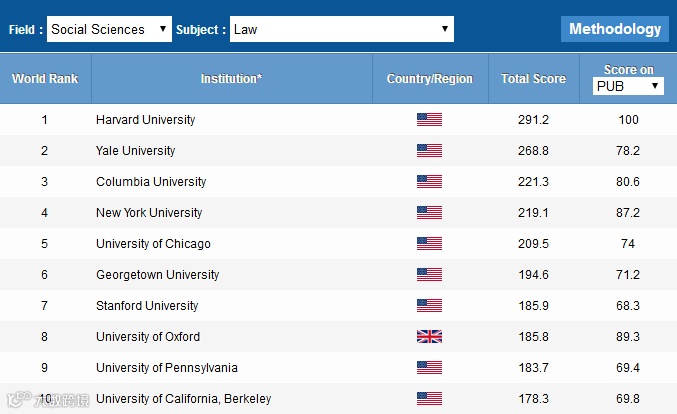Open the Subject dropdown set to Law
677x414 pixels.
tap(341, 29)
